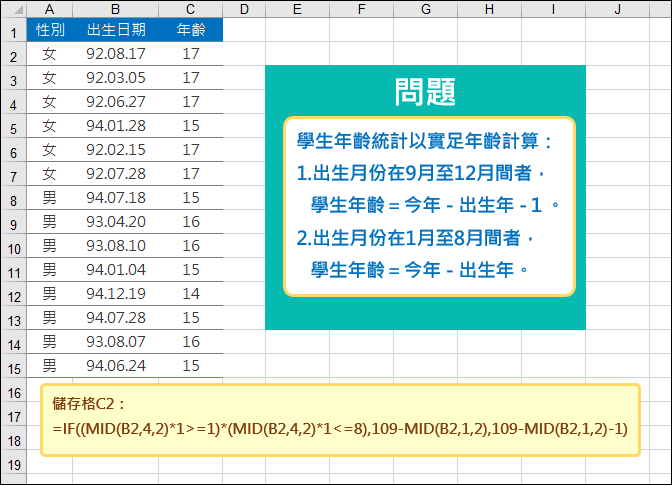Select birth date cell 93.08.10
Image resolution: width=672 pixels, height=485 pixels.
coord(115,245)
